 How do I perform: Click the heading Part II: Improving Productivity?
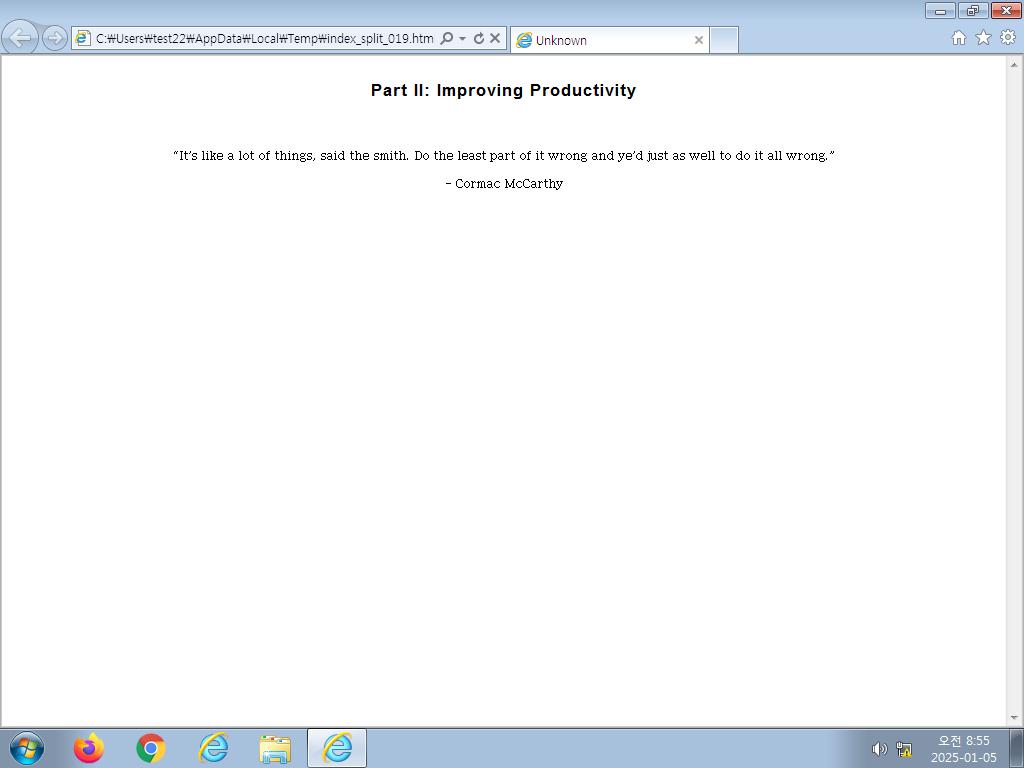click(x=504, y=90)
